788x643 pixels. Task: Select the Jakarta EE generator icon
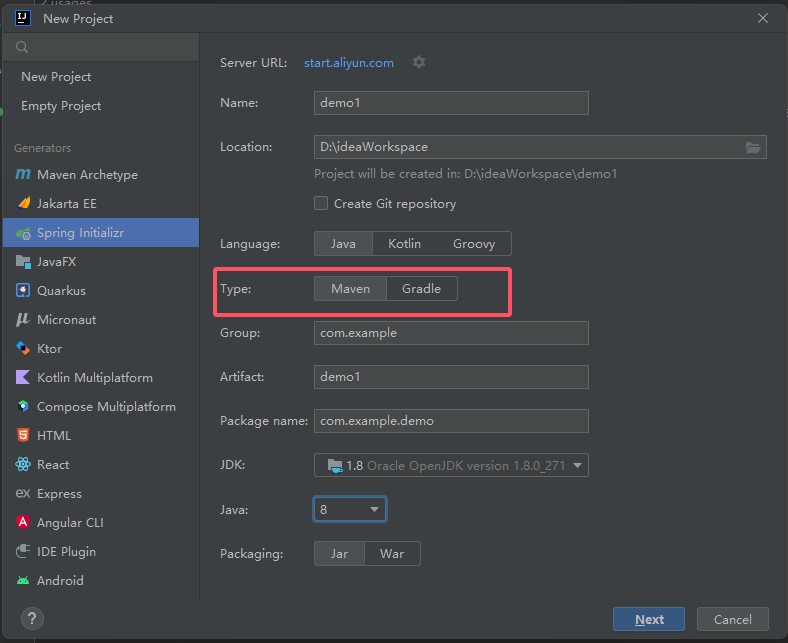coord(23,204)
